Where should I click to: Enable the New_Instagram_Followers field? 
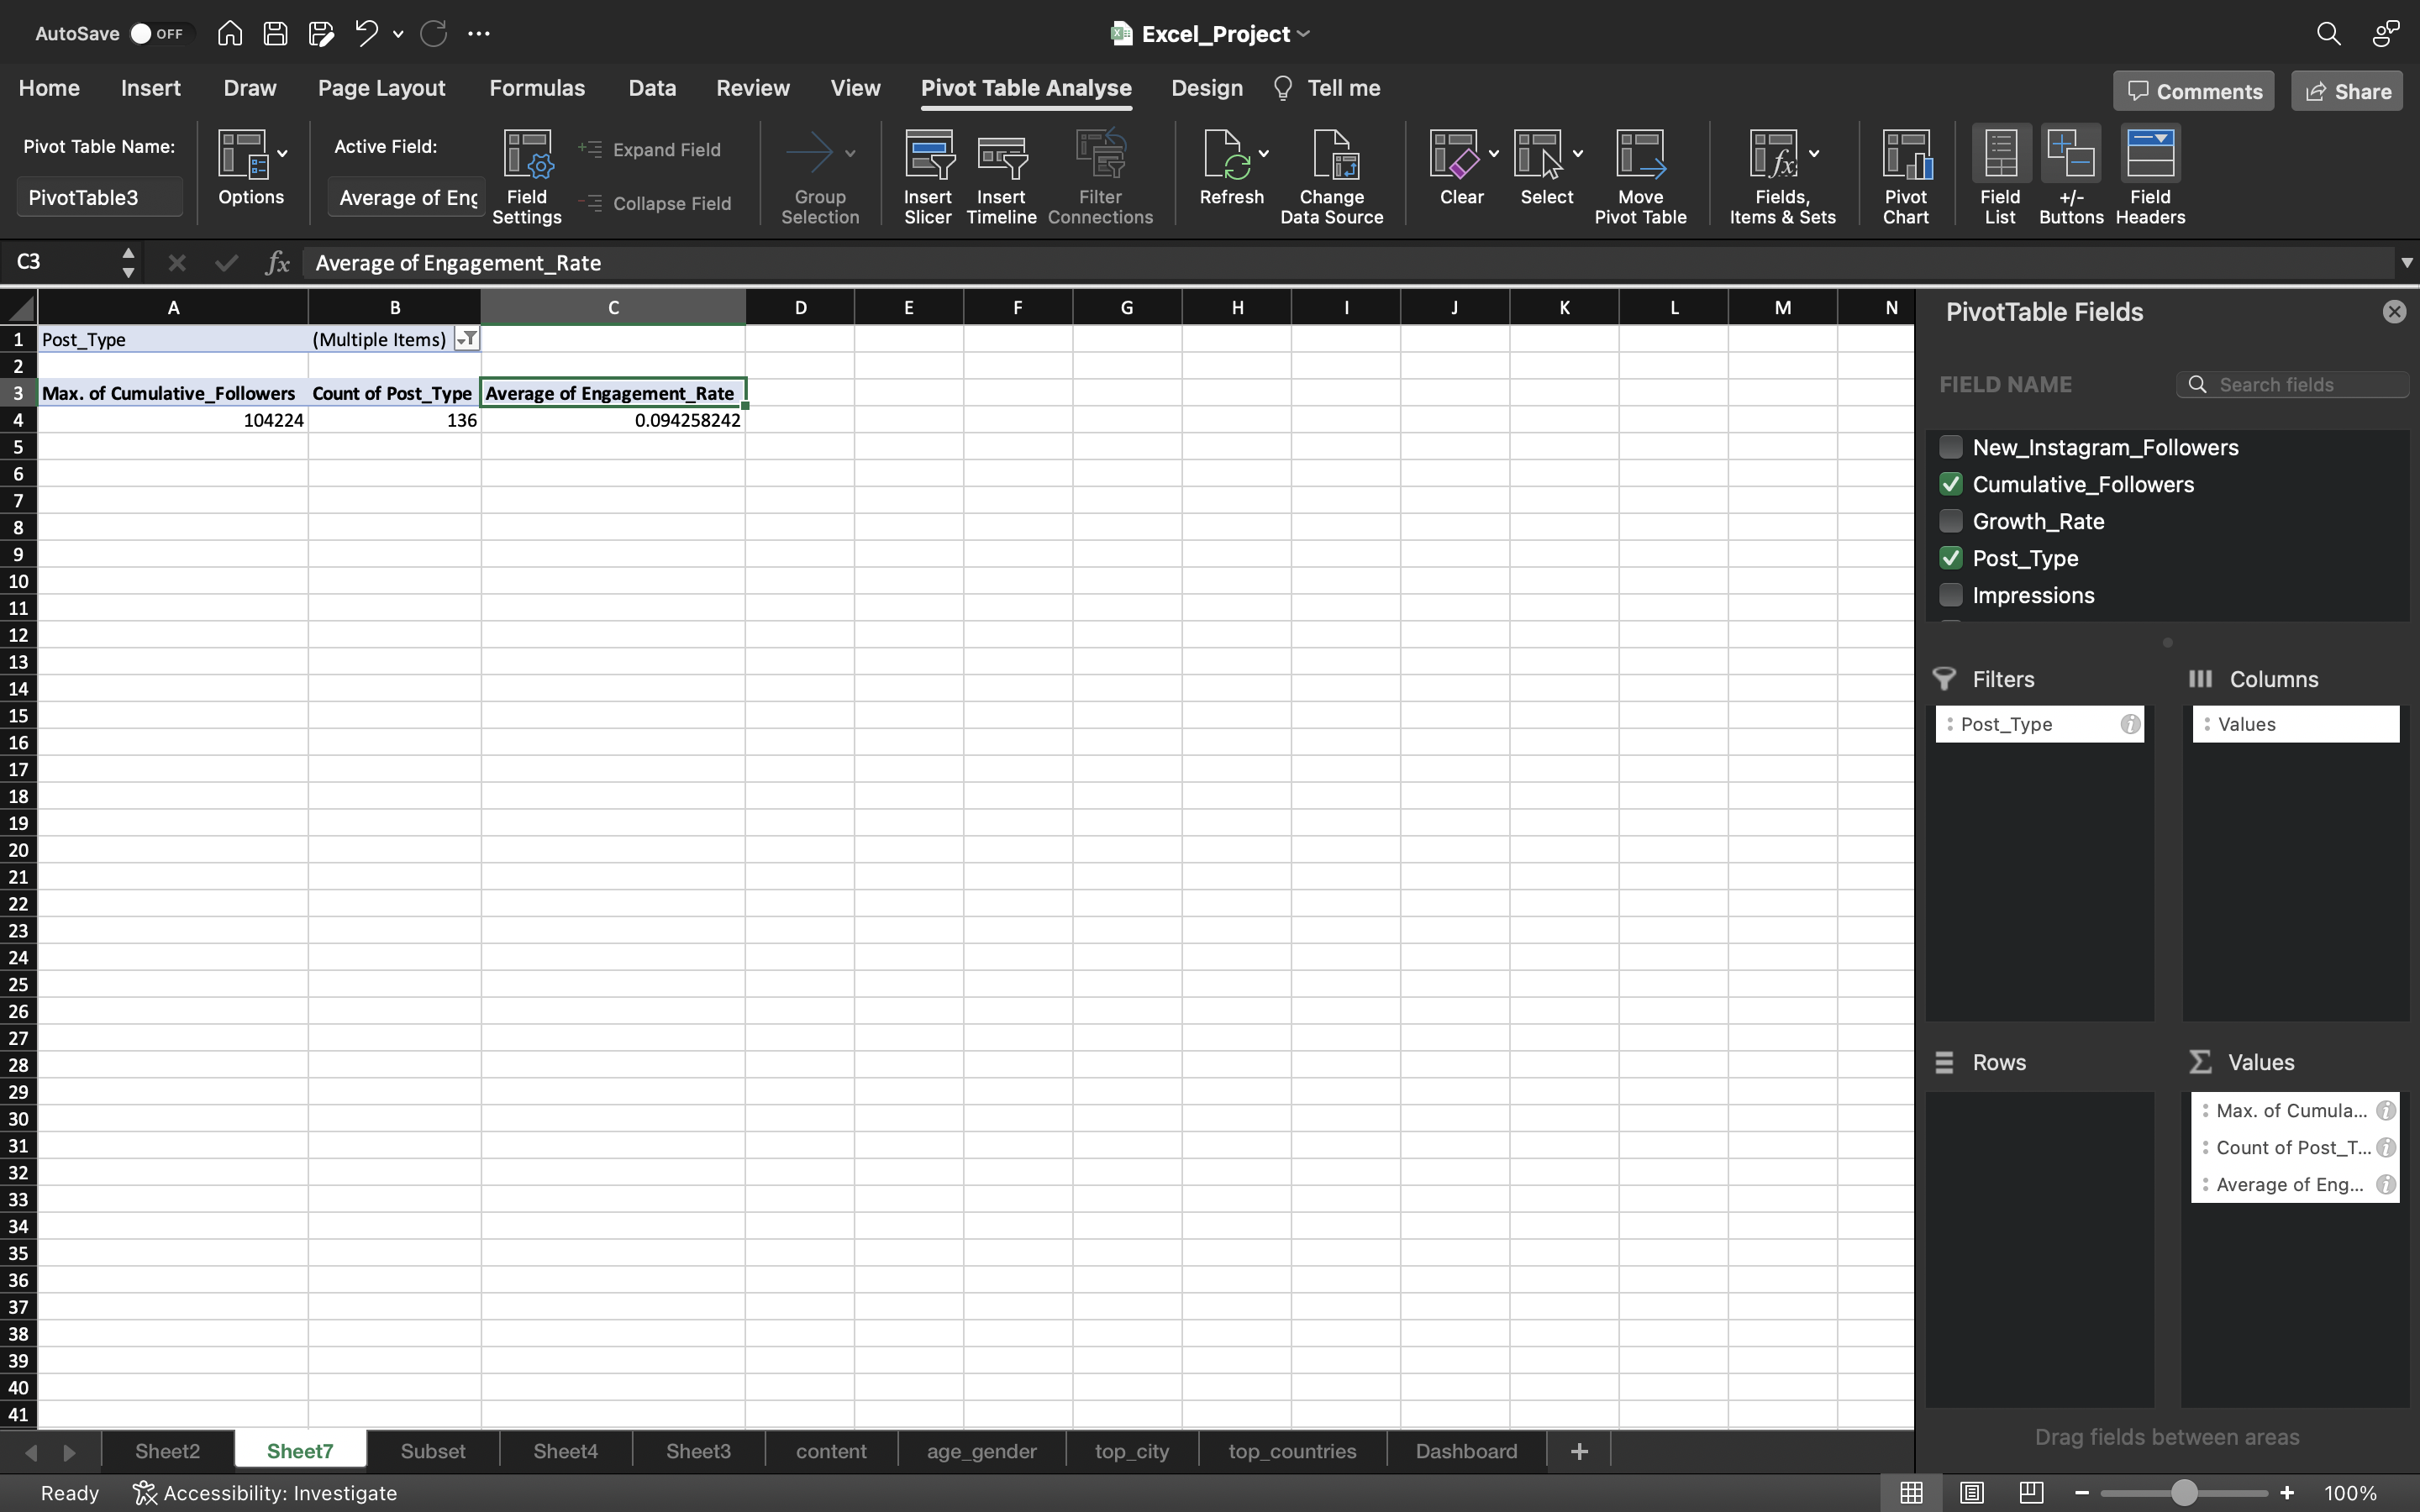coord(1949,448)
